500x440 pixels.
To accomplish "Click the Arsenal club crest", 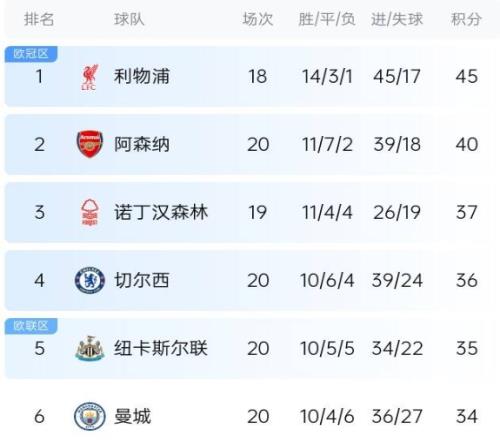I will pos(90,144).
